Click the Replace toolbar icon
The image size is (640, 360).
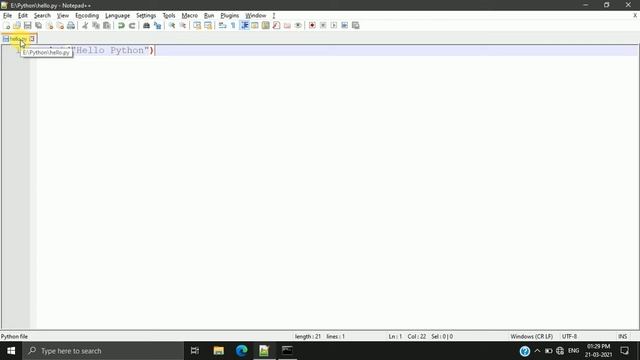click(x=157, y=25)
